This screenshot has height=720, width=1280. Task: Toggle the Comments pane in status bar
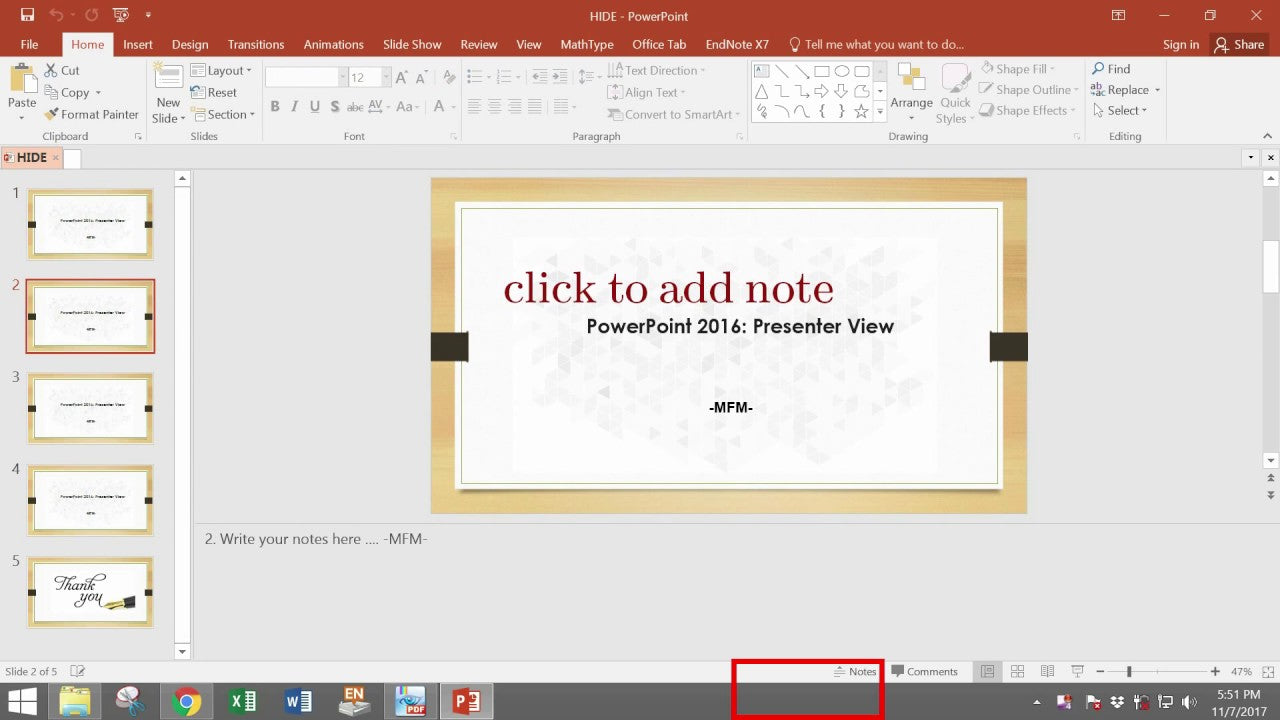924,672
